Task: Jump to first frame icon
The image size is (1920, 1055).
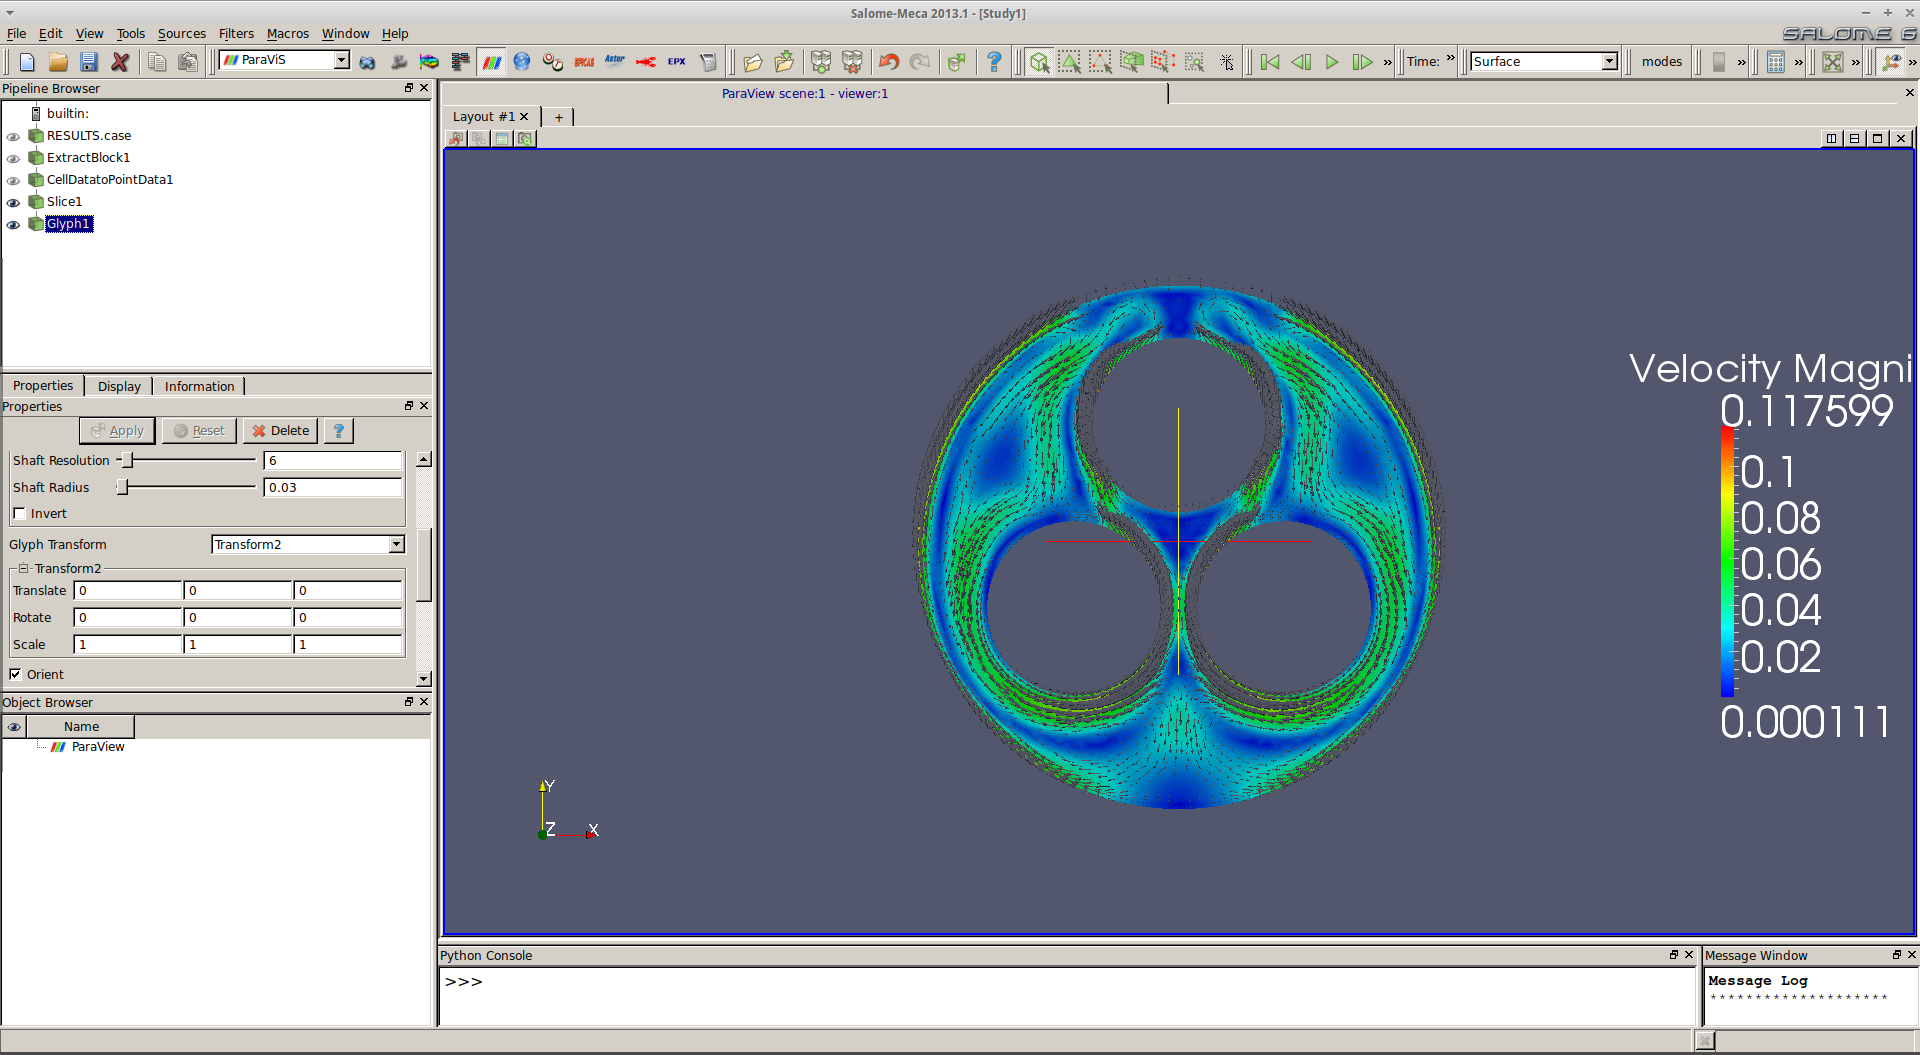Action: click(x=1270, y=62)
